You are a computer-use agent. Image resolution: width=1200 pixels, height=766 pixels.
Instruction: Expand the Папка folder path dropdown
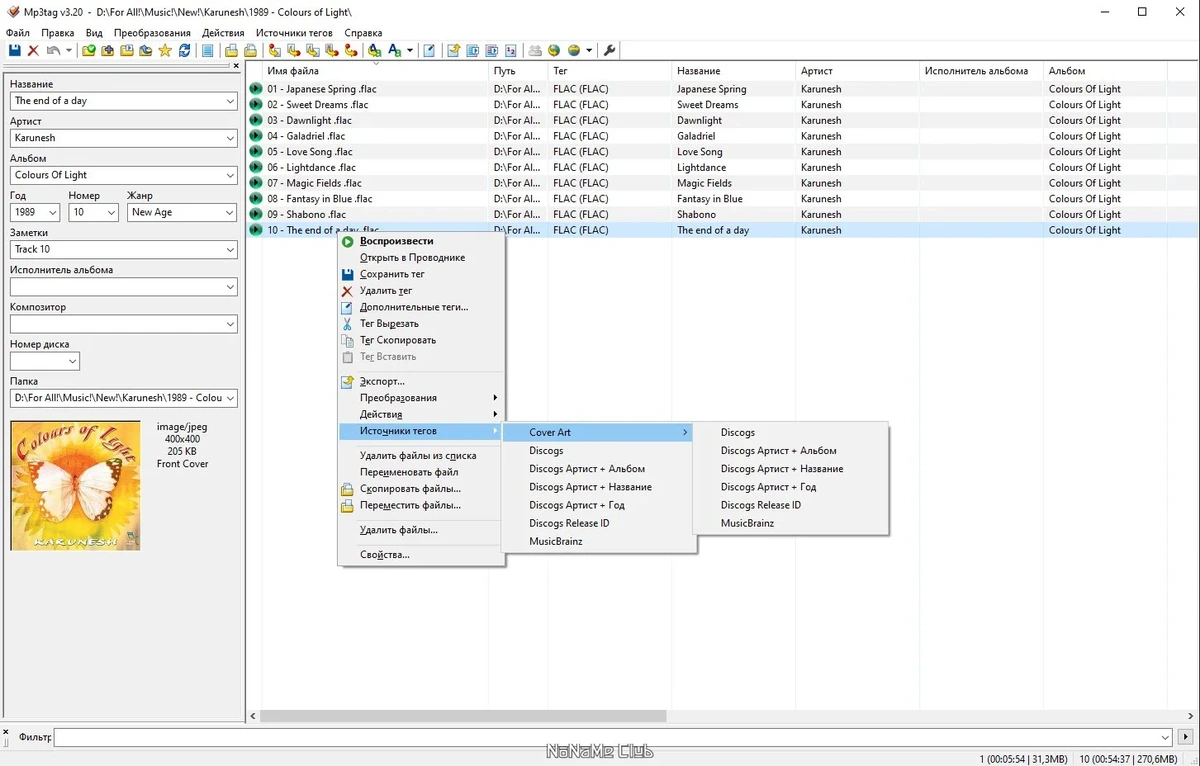point(230,398)
